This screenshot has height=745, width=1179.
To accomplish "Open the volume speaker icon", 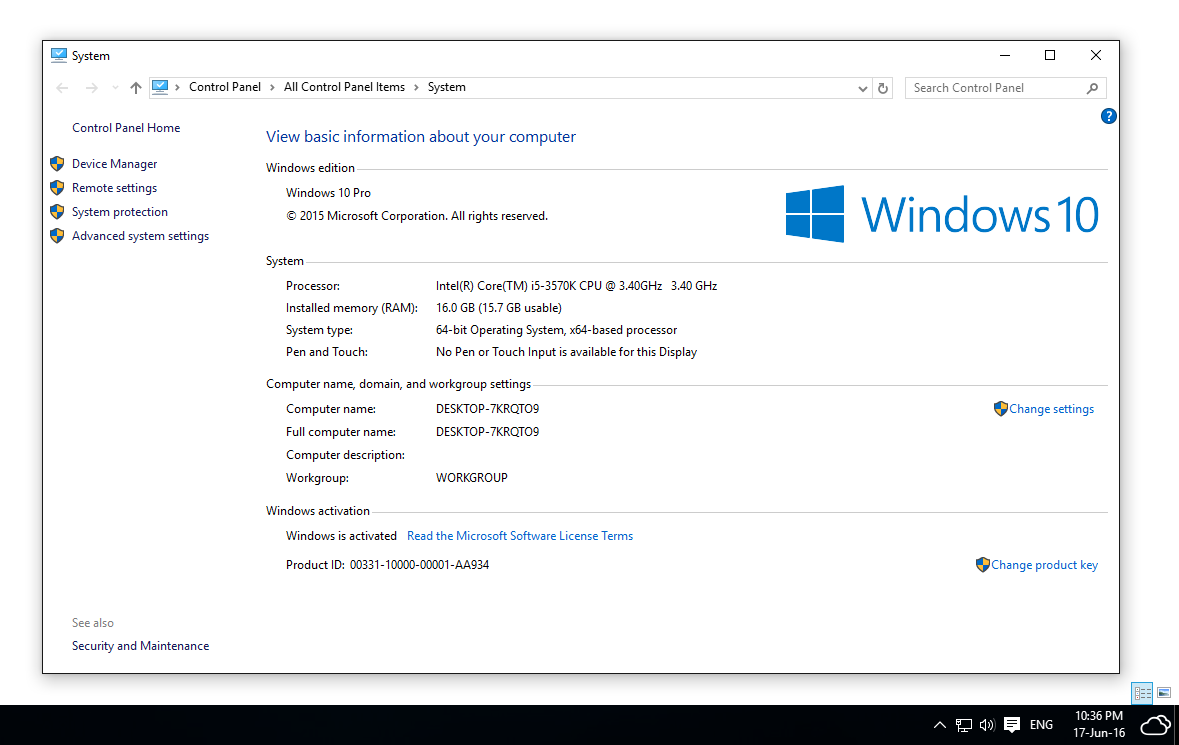I will tap(987, 725).
